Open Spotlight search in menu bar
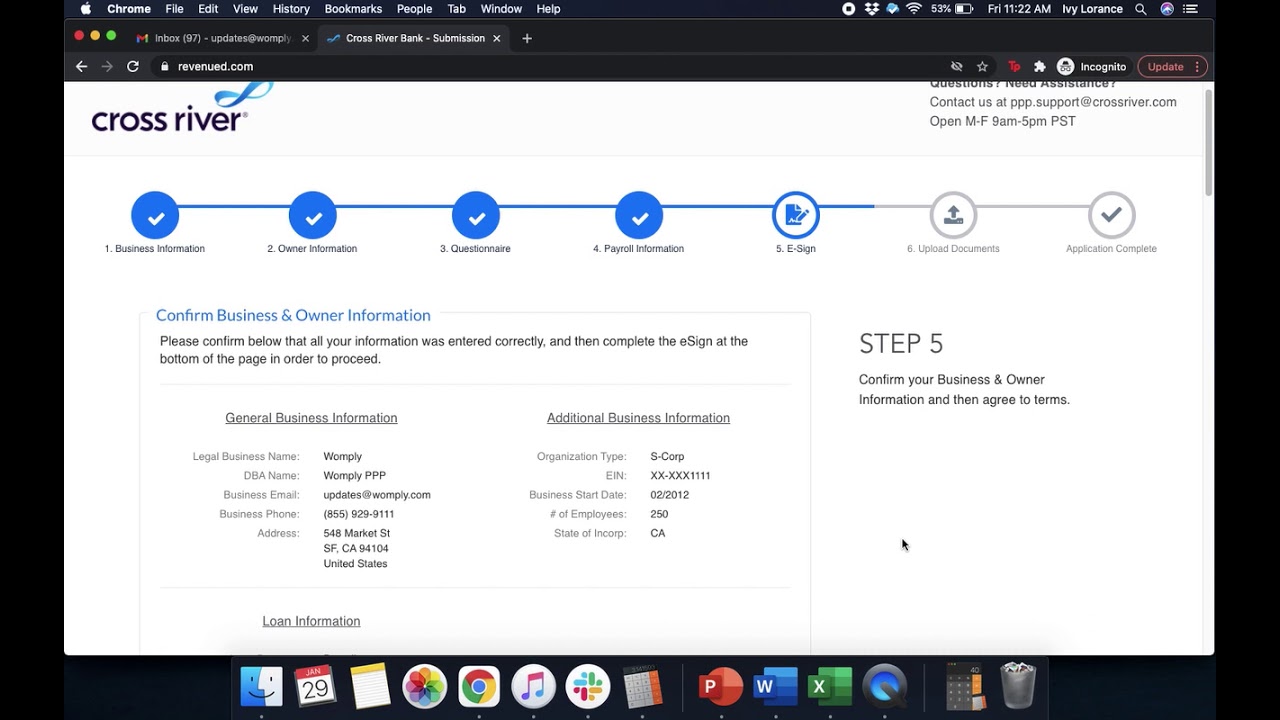The height and width of the screenshot is (720, 1280). tap(1141, 9)
